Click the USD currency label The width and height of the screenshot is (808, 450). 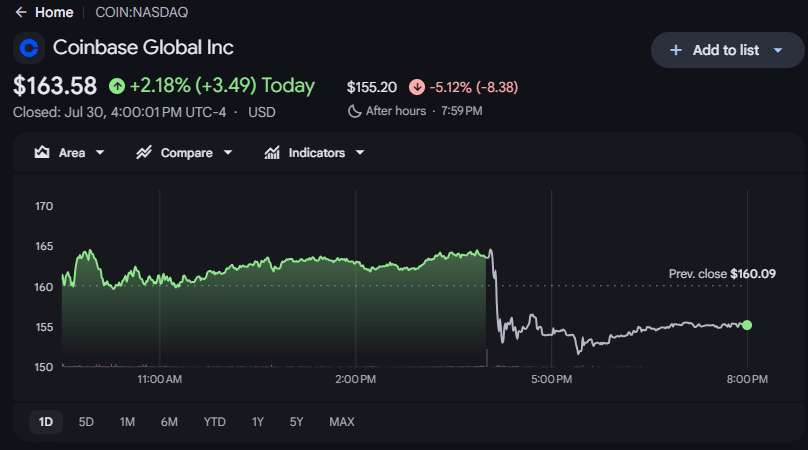[262, 112]
